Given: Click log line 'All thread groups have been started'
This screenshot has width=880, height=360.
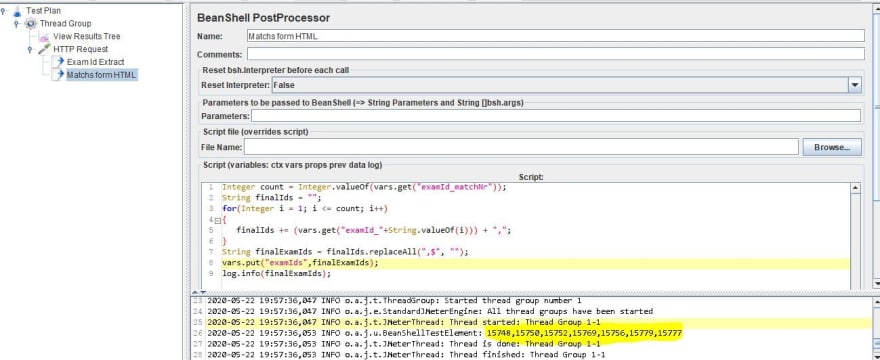Looking at the screenshot, I should [430, 311].
